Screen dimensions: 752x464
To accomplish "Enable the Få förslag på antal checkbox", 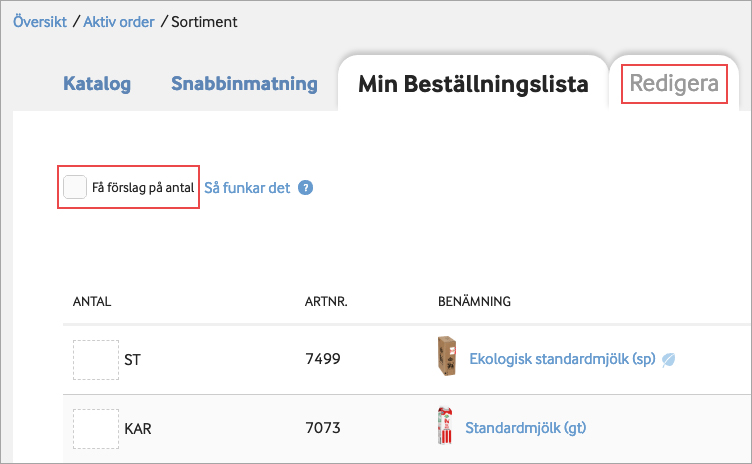I will [x=75, y=187].
